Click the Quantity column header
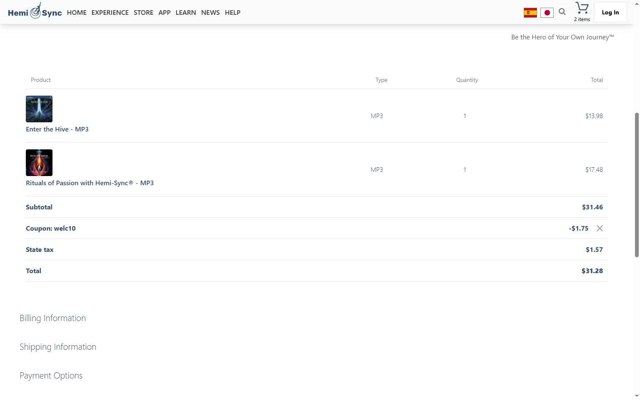Screen dimensions: 640x400 tap(467, 80)
